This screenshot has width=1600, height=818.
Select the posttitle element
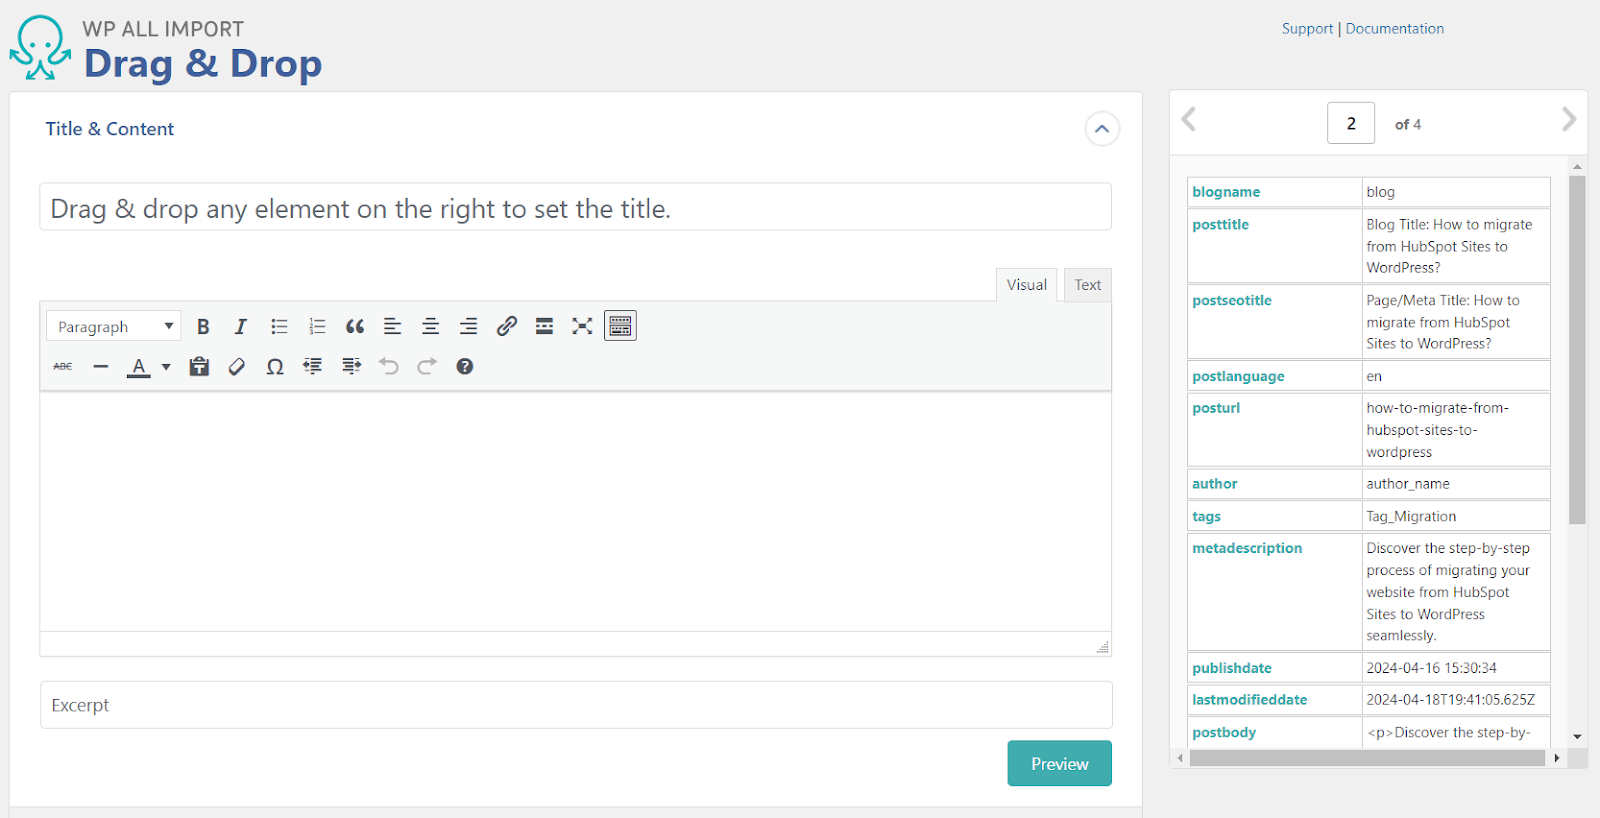tap(1220, 225)
